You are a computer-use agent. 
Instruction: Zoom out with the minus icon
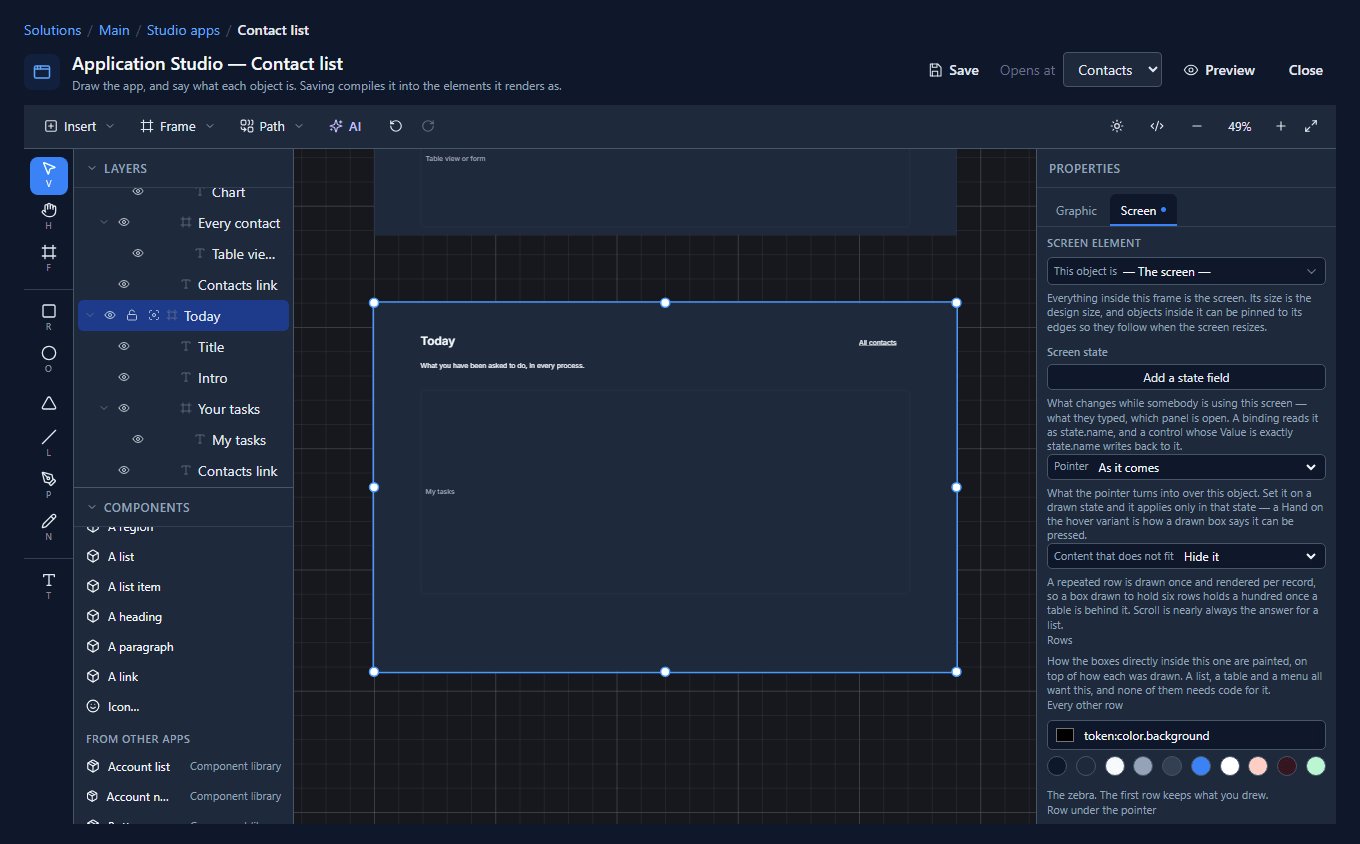[1197, 126]
